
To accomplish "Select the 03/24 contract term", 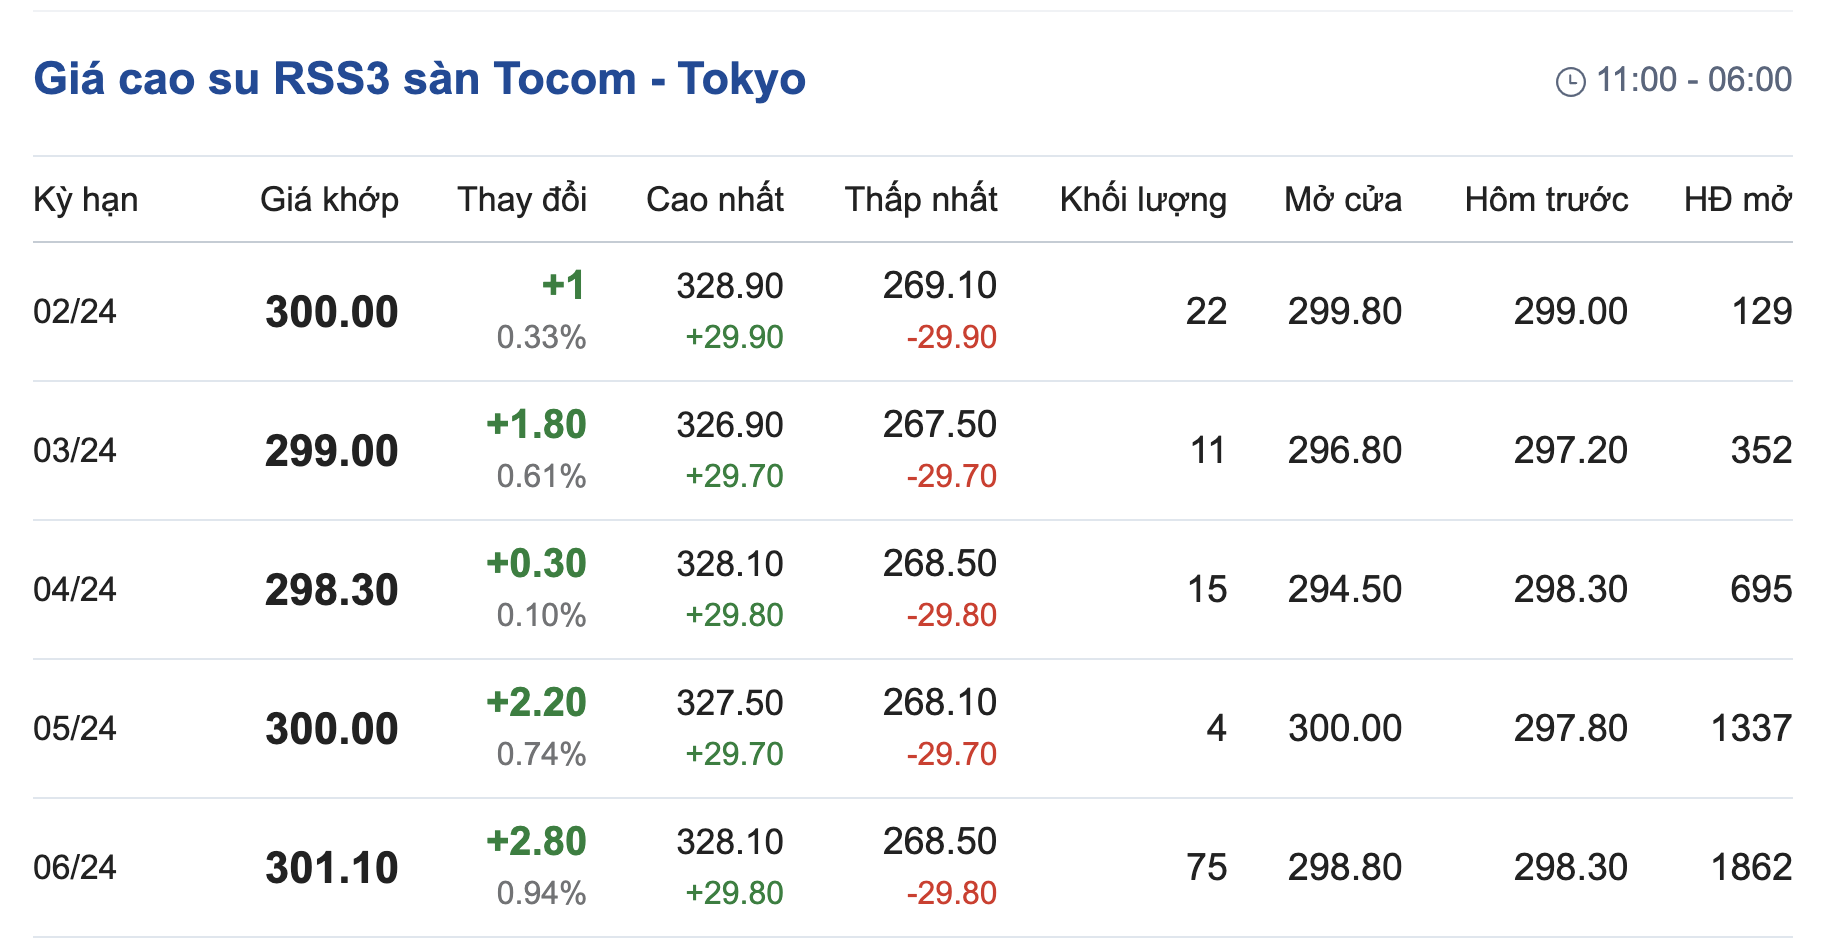I will coord(75,451).
